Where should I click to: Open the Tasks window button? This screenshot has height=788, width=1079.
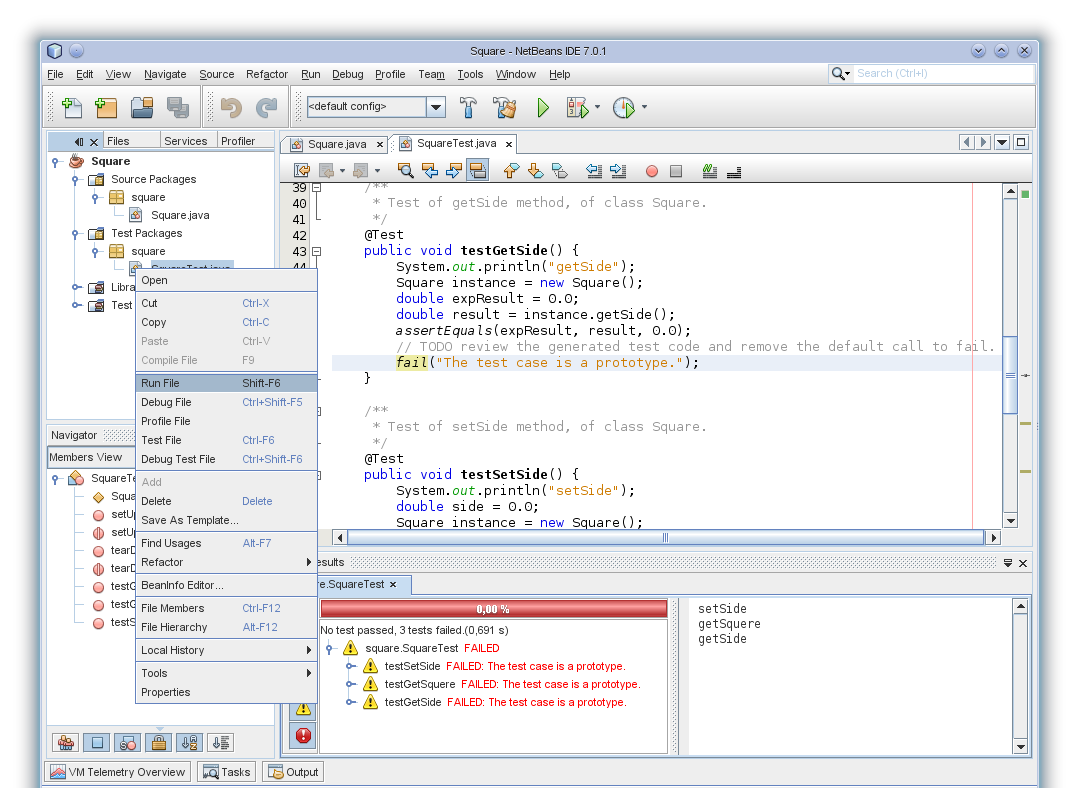[227, 772]
